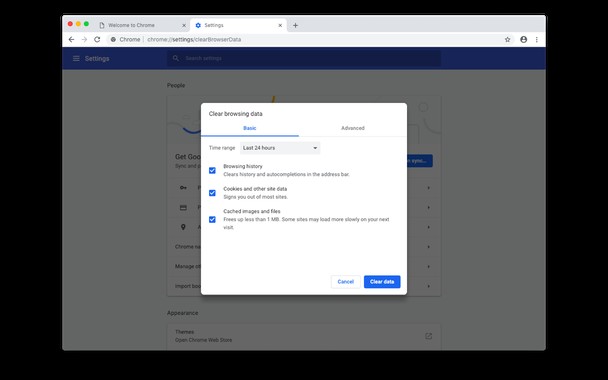Open the profile avatar icon
Screen dimensions: 608x380
[523, 40]
